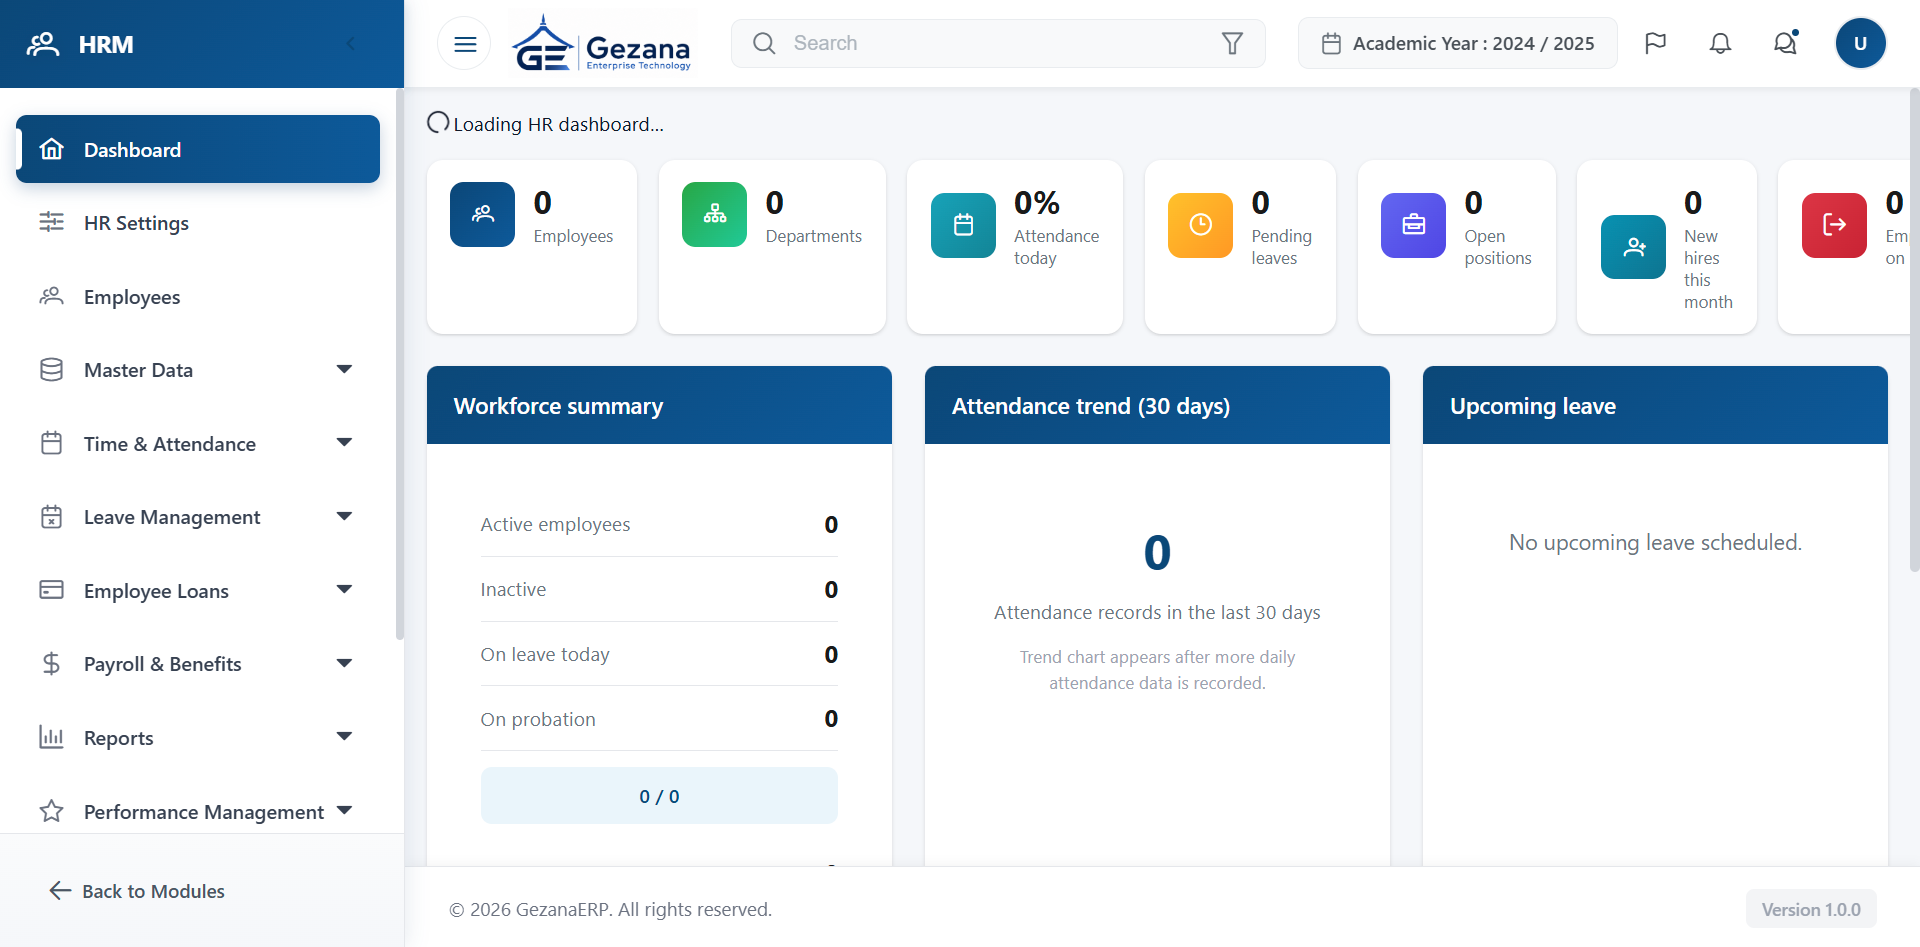
Task: Click the Employee Loans card icon
Action: [51, 590]
